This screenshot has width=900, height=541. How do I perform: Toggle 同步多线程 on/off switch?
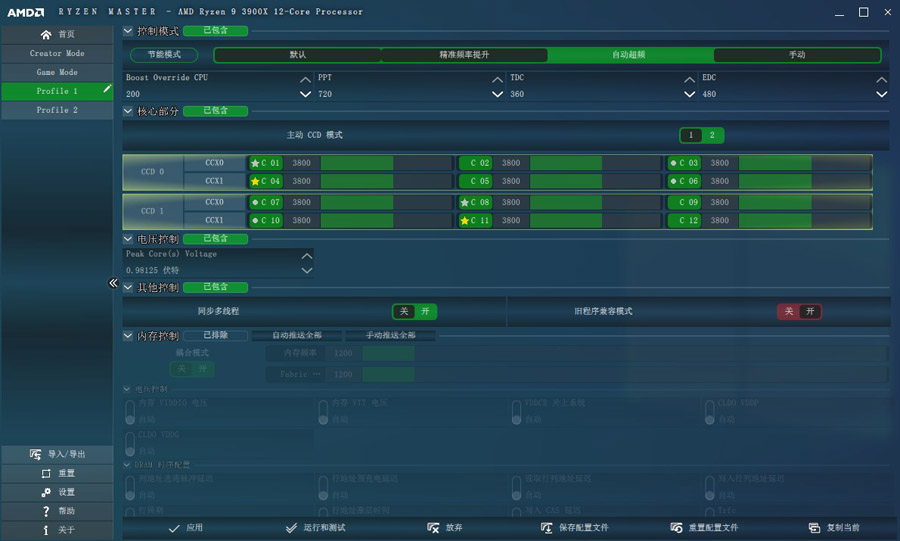(414, 311)
